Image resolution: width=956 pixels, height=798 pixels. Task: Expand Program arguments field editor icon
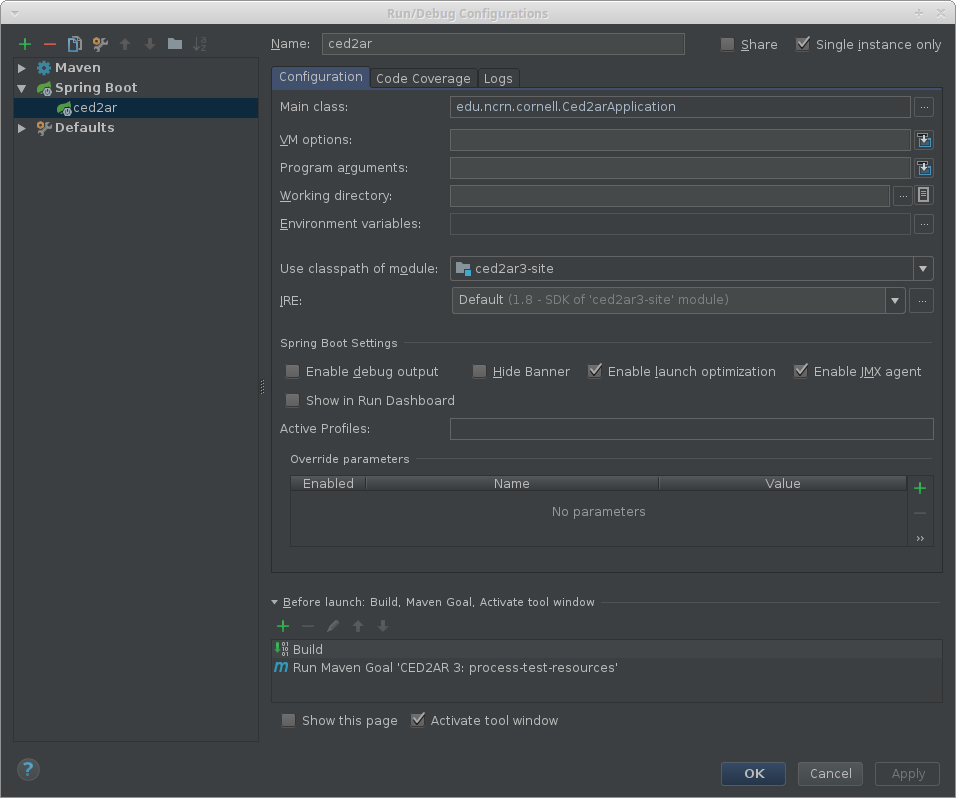pyautogui.click(x=924, y=168)
